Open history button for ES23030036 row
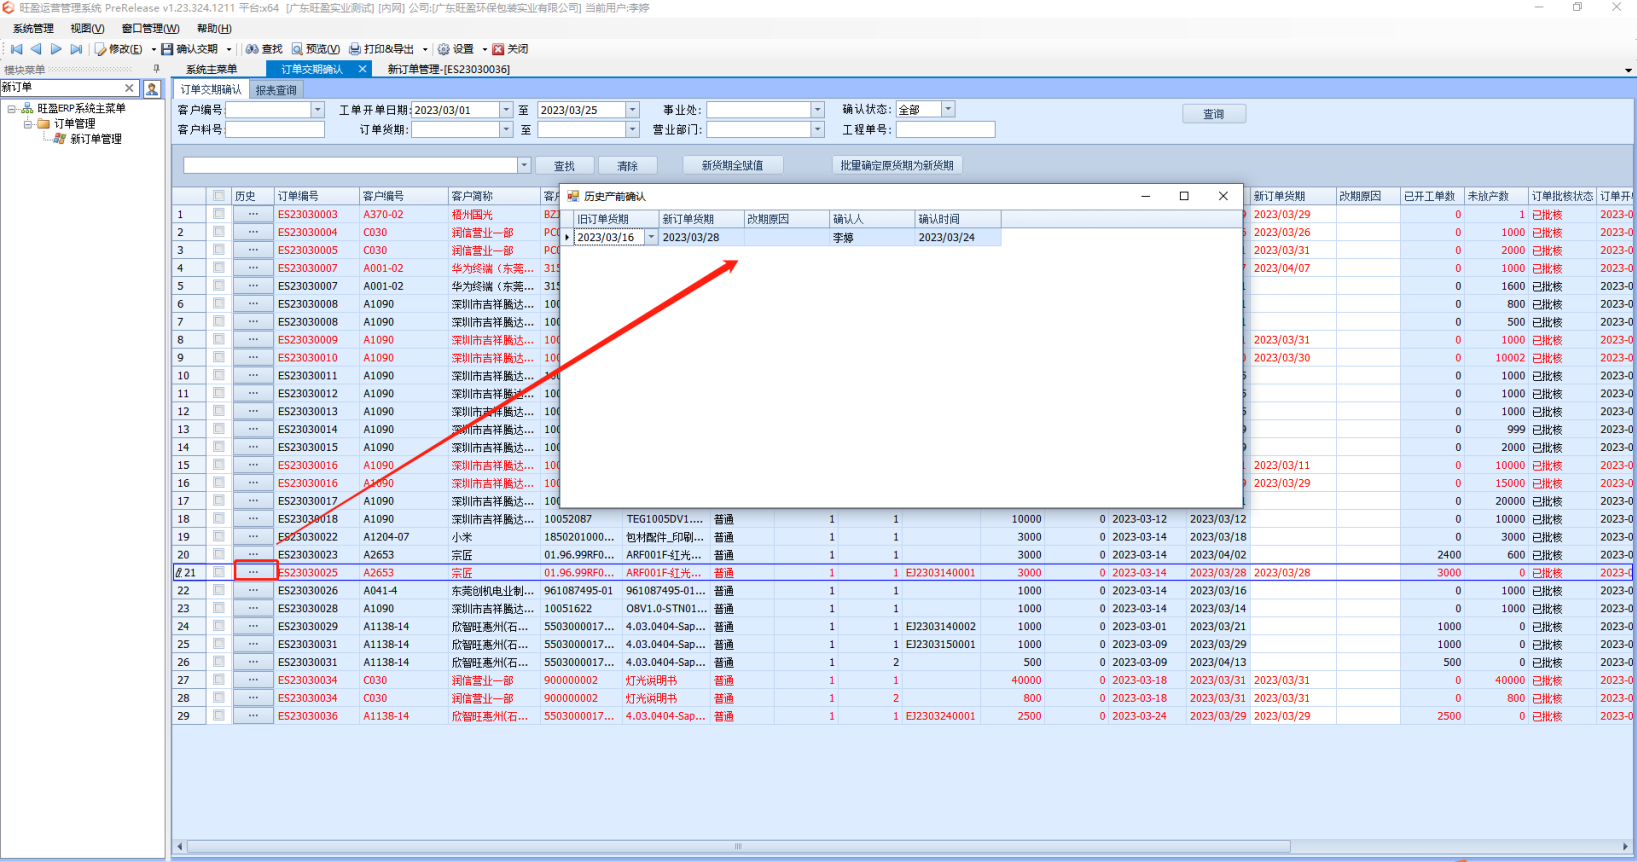Screen dimensions: 1637x862 tap(254, 716)
